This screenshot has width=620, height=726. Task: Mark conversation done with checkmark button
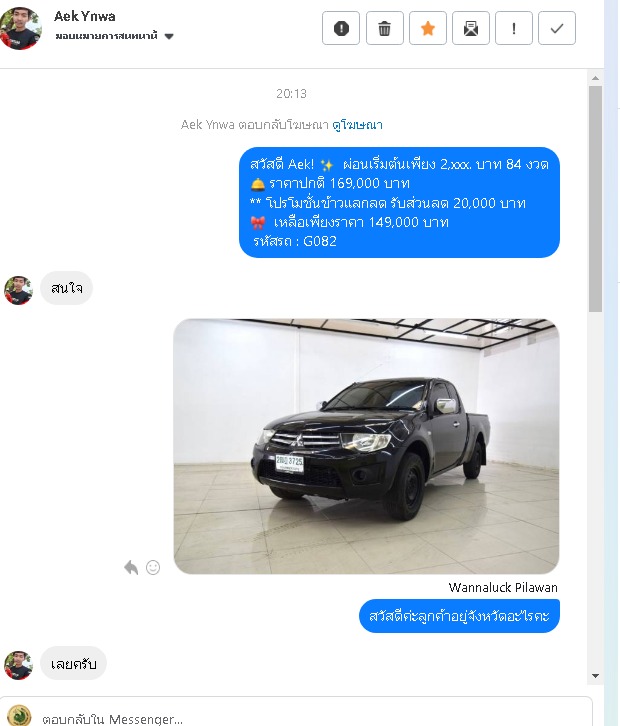tap(557, 29)
